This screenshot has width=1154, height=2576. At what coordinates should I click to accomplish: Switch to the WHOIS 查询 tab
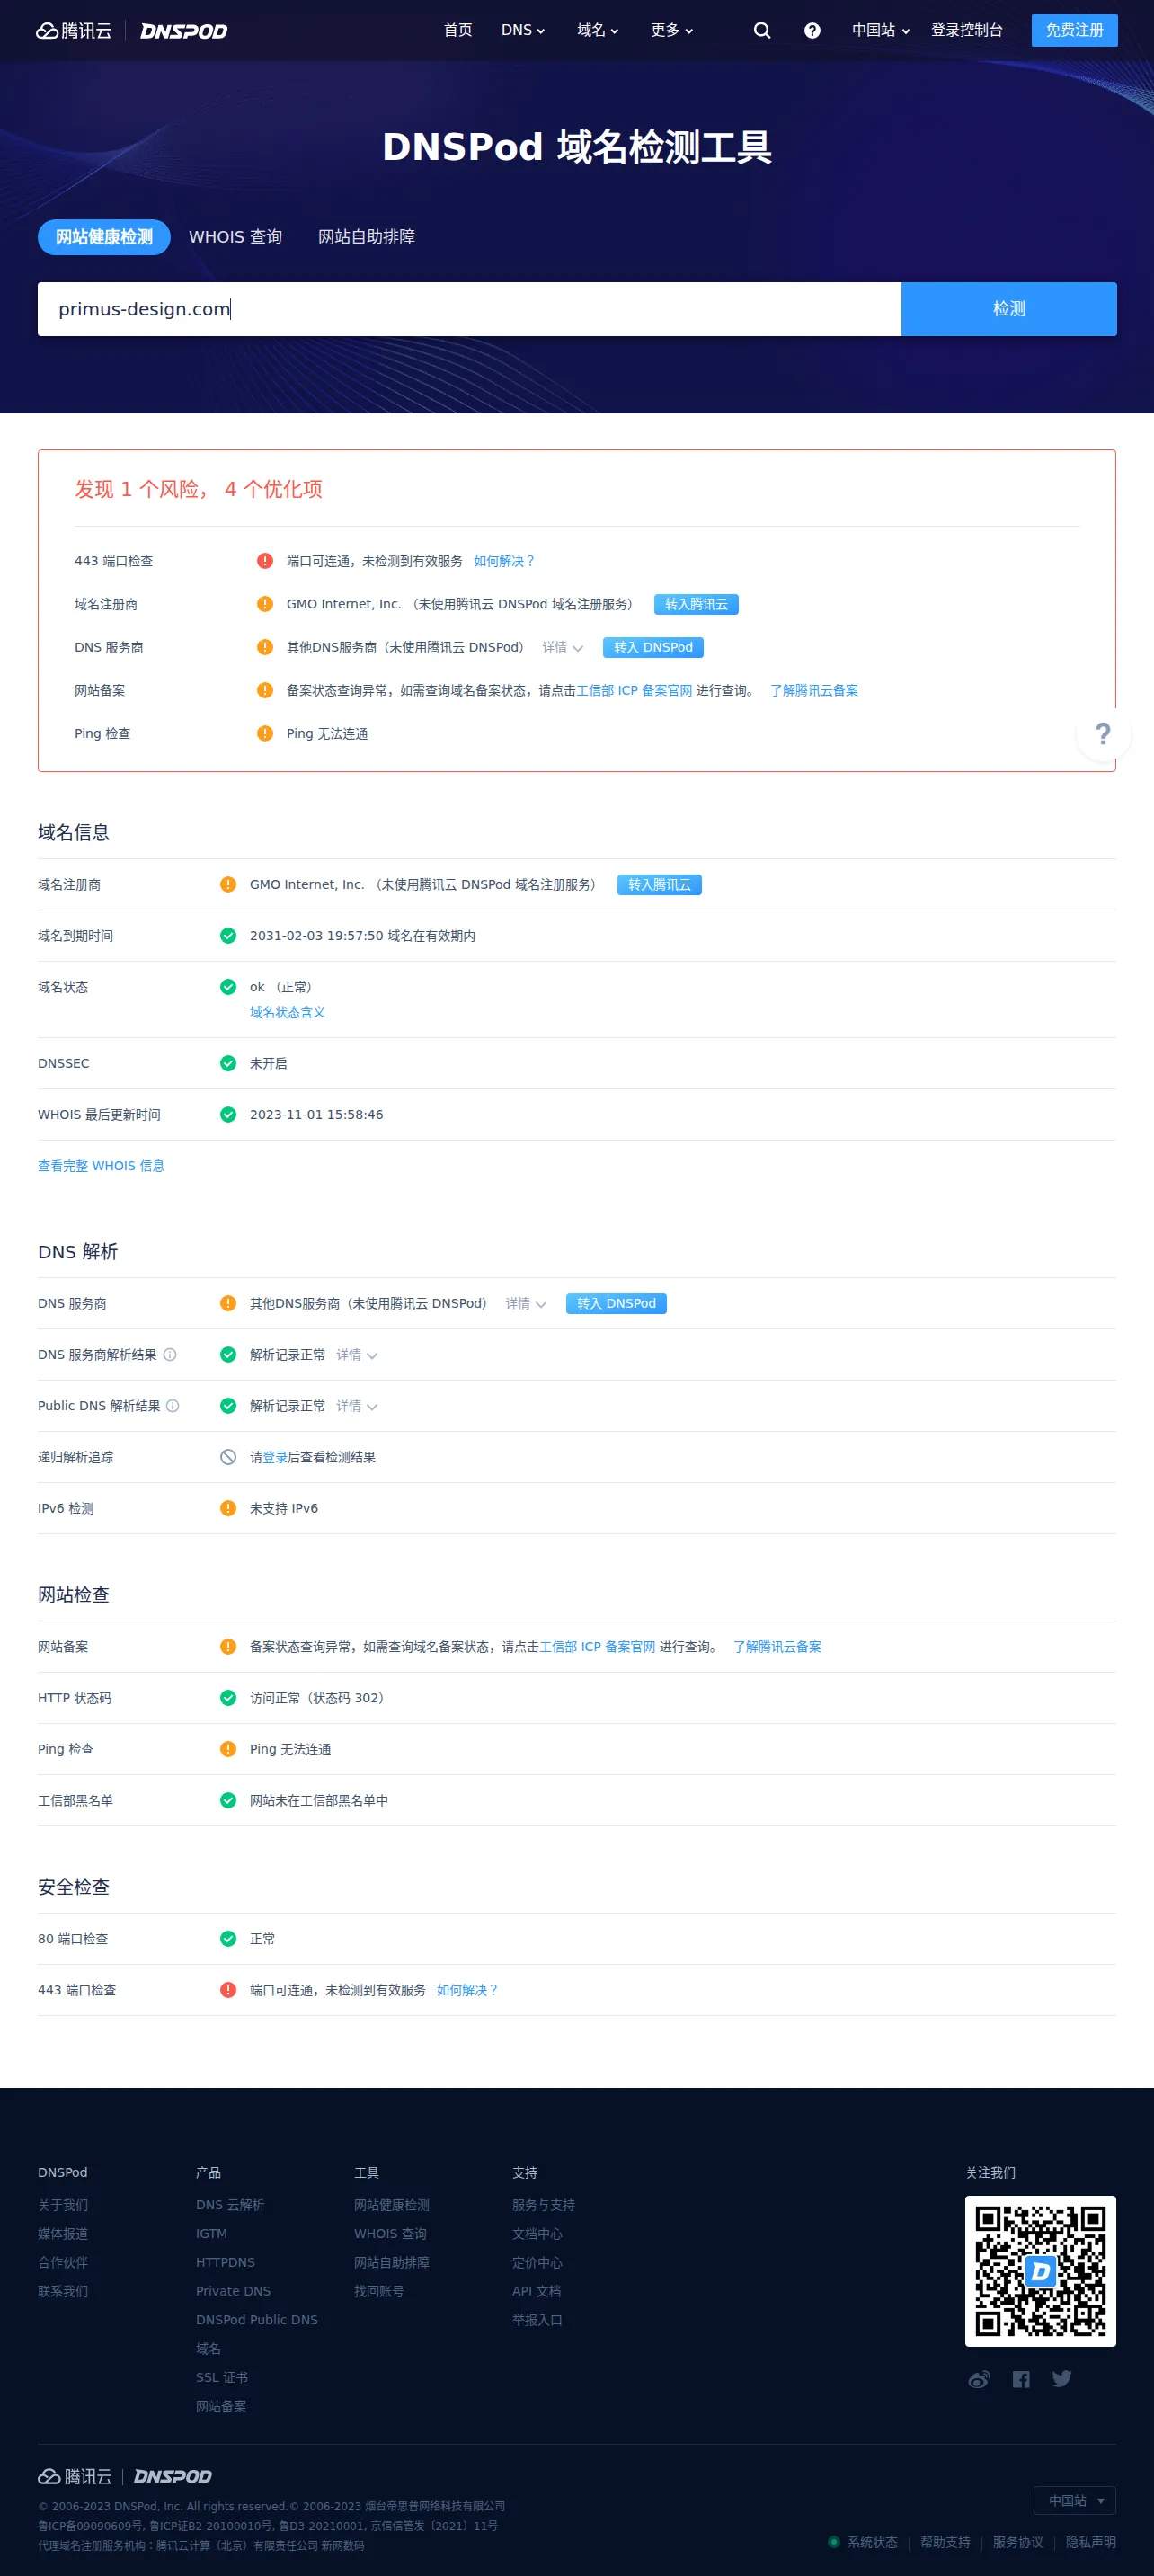pyautogui.click(x=236, y=237)
